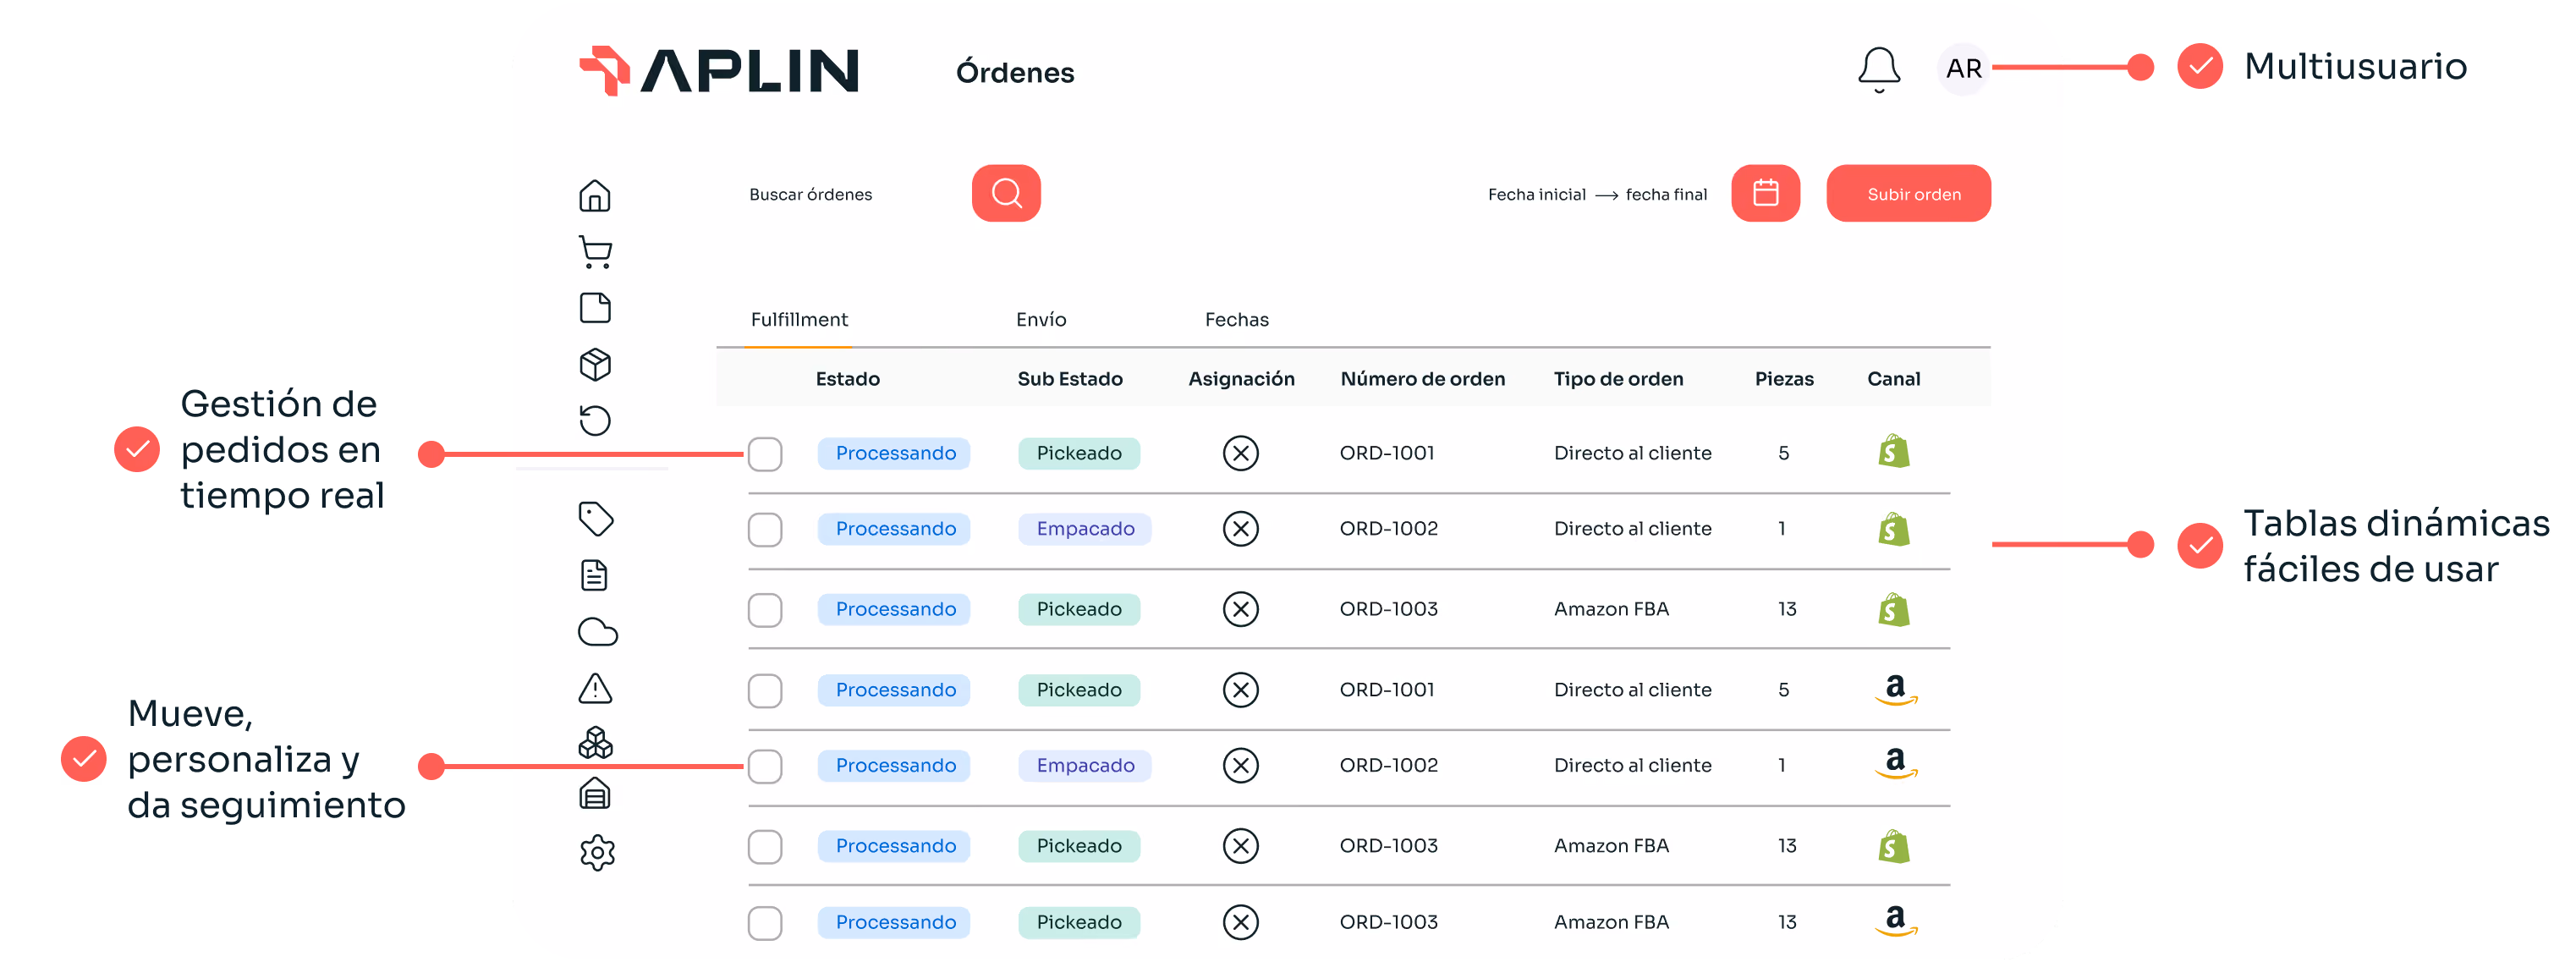Click the Número de orden column header
This screenshot has width=2576, height=962.
(1421, 379)
